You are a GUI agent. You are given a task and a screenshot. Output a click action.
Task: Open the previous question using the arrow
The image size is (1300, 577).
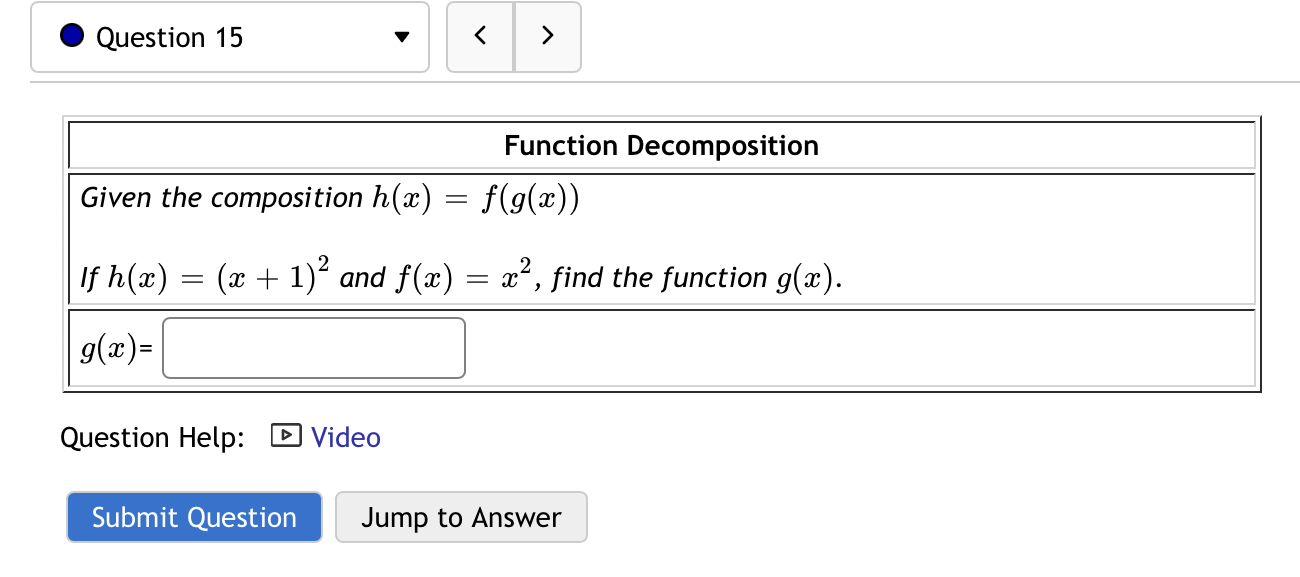tap(480, 35)
